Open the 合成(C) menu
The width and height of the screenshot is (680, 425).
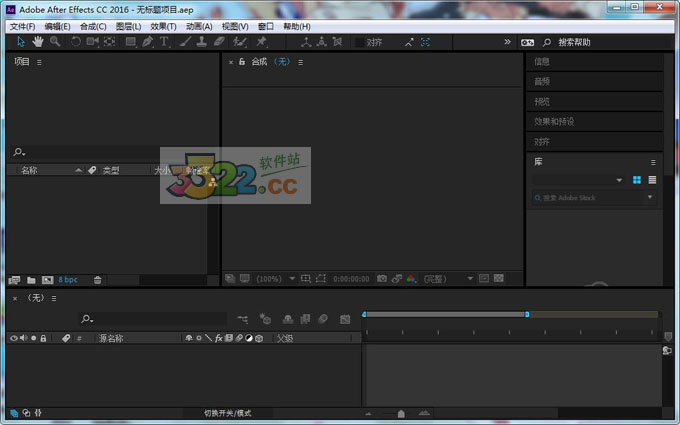[x=93, y=26]
